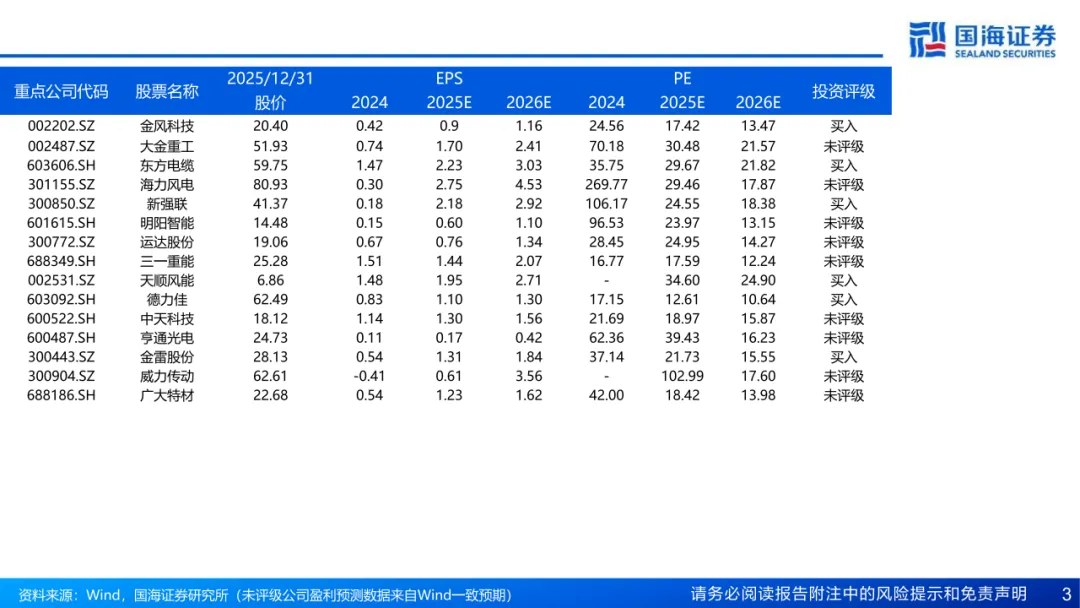Select stock name 亨通光电
The width and height of the screenshot is (1080, 608).
coord(167,338)
